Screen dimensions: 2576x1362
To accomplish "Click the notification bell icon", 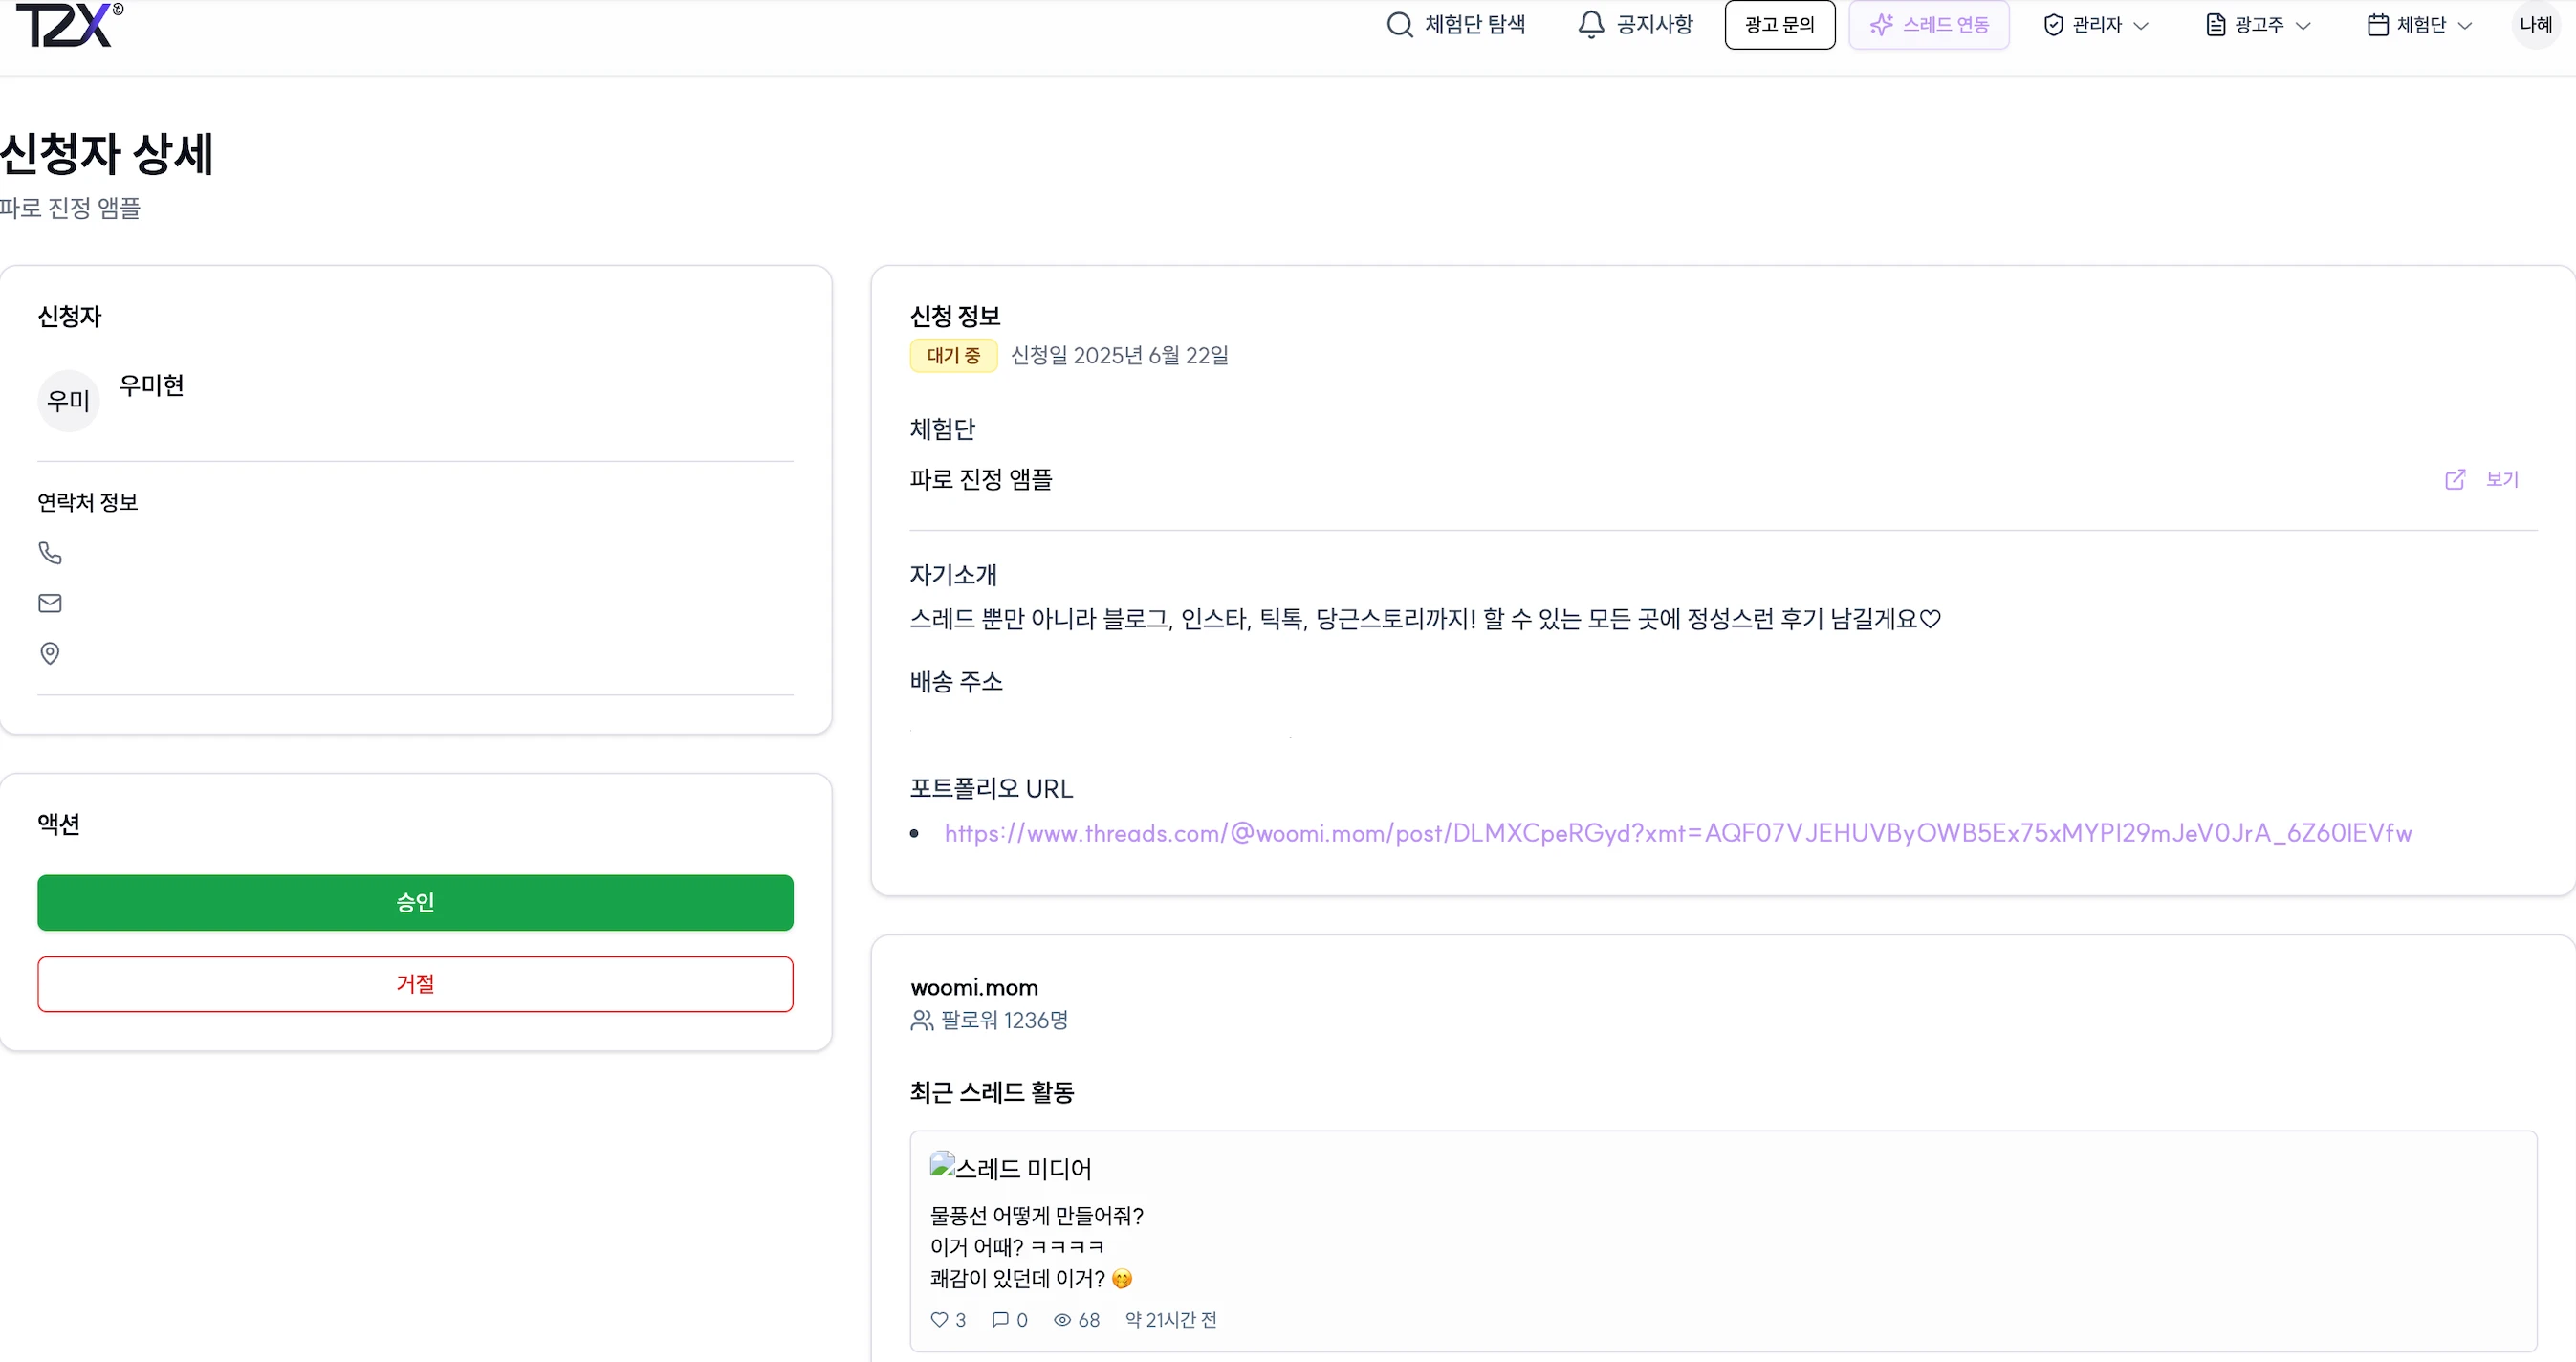I will 1591,24.
